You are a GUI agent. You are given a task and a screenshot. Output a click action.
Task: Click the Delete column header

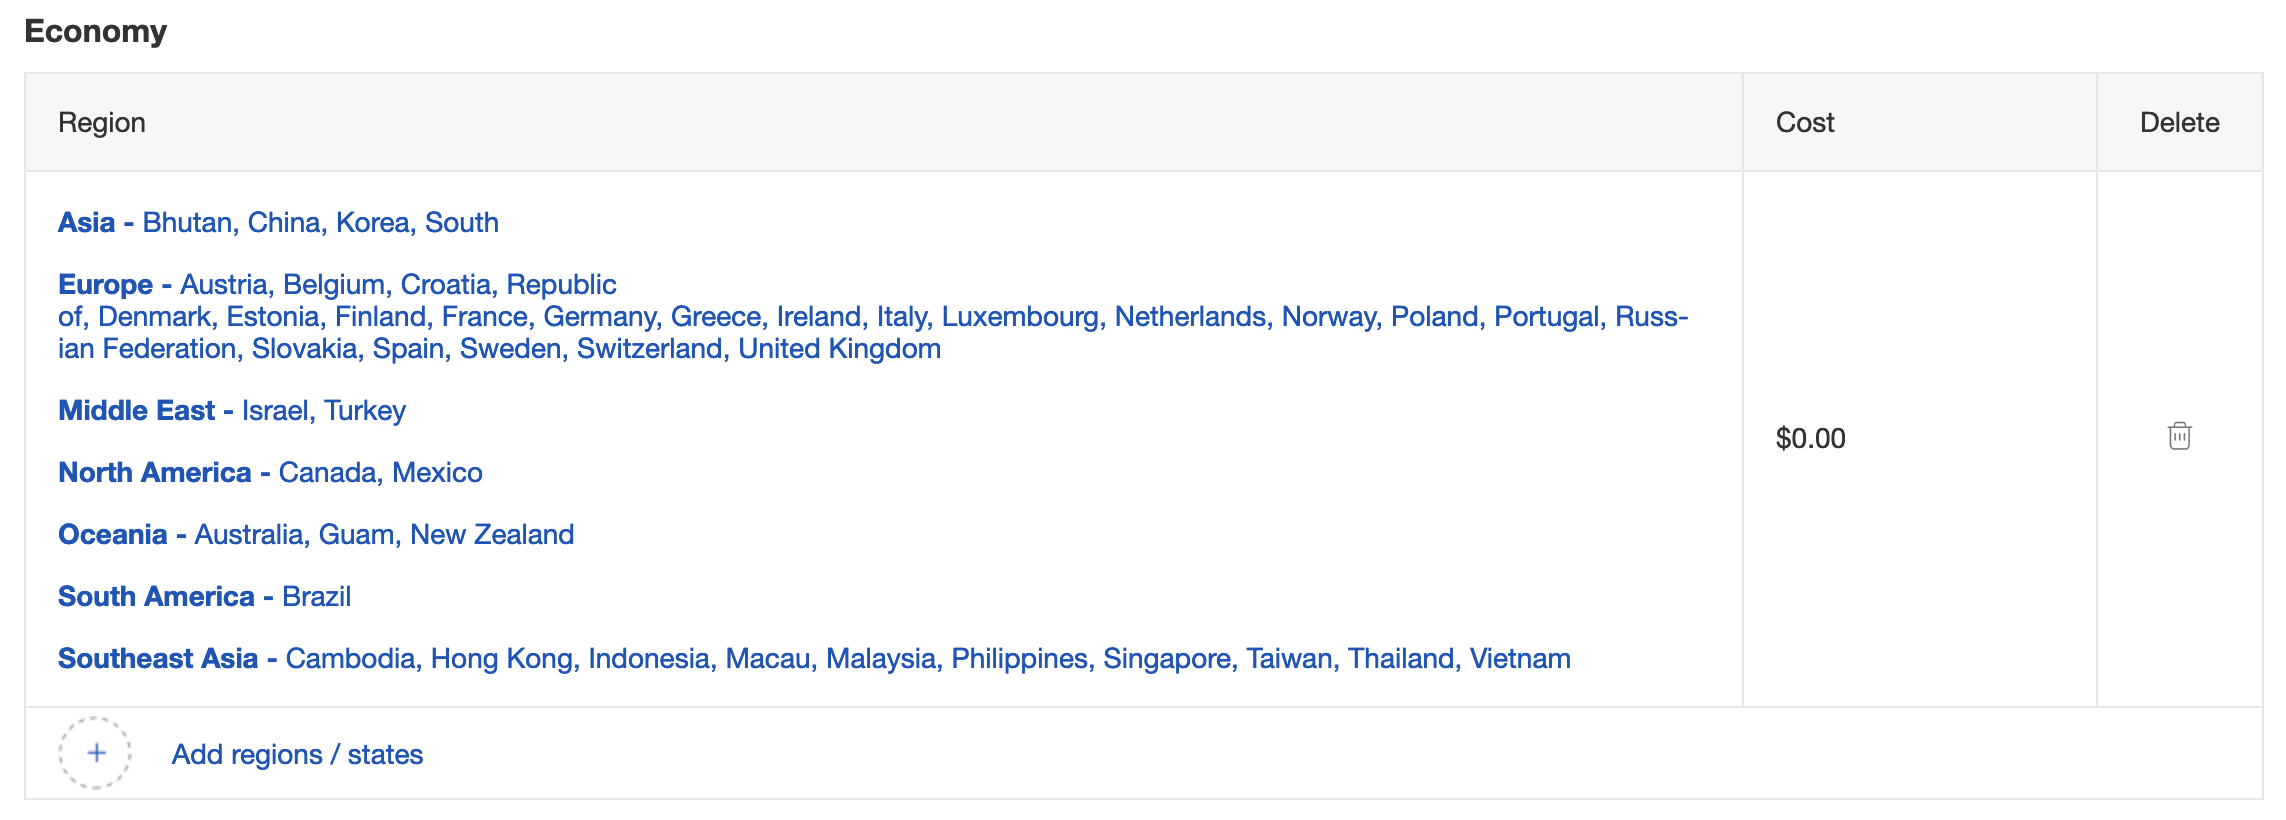pyautogui.click(x=2179, y=122)
